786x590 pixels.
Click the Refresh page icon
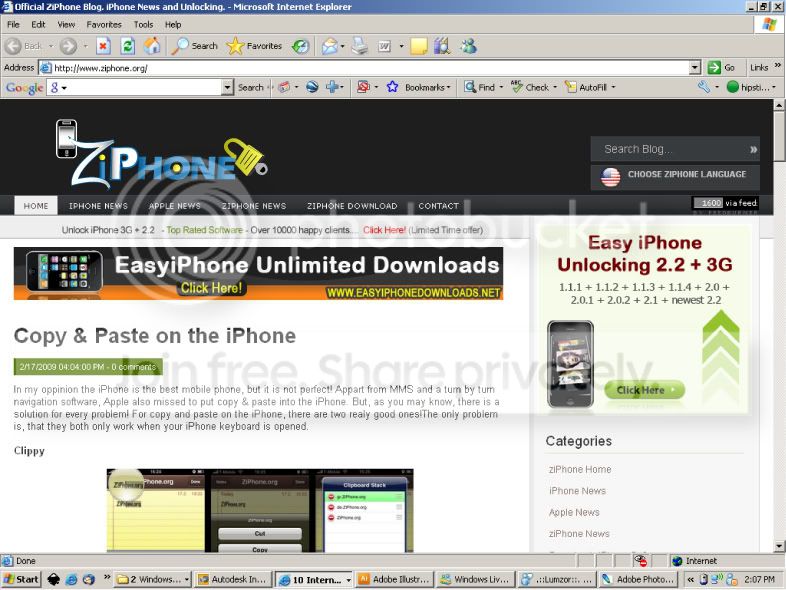[128, 46]
